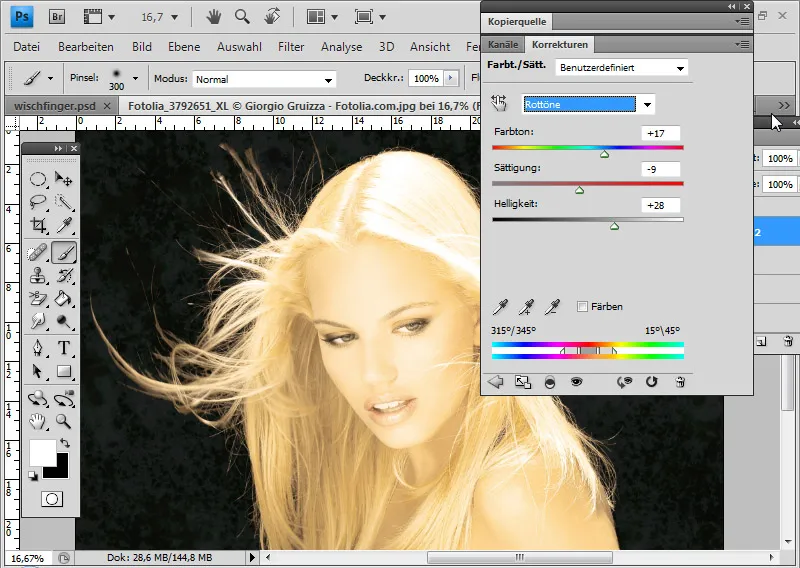Open the brush preset picker arrow
800x568 pixels.
tap(135, 79)
